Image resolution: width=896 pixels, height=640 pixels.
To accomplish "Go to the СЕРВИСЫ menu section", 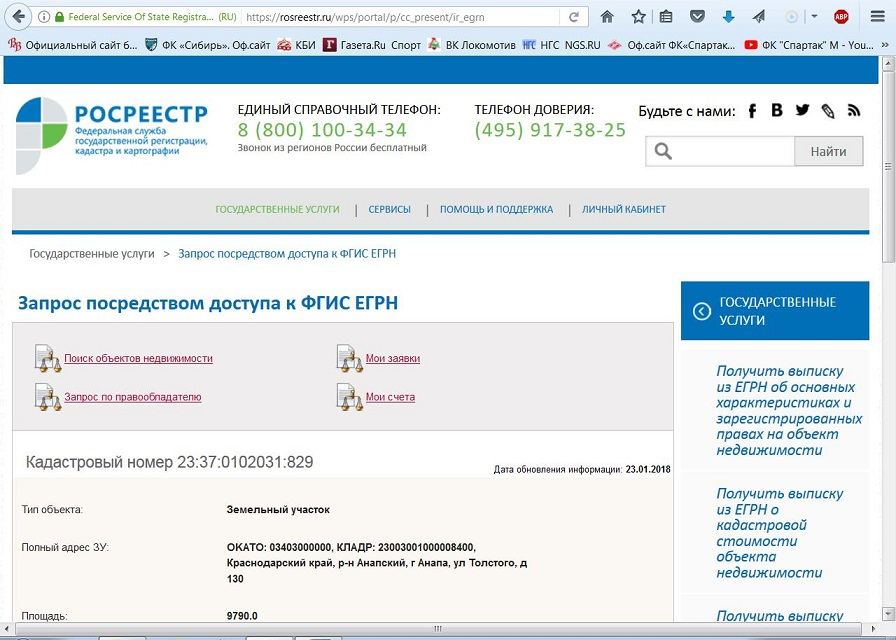I will 389,209.
